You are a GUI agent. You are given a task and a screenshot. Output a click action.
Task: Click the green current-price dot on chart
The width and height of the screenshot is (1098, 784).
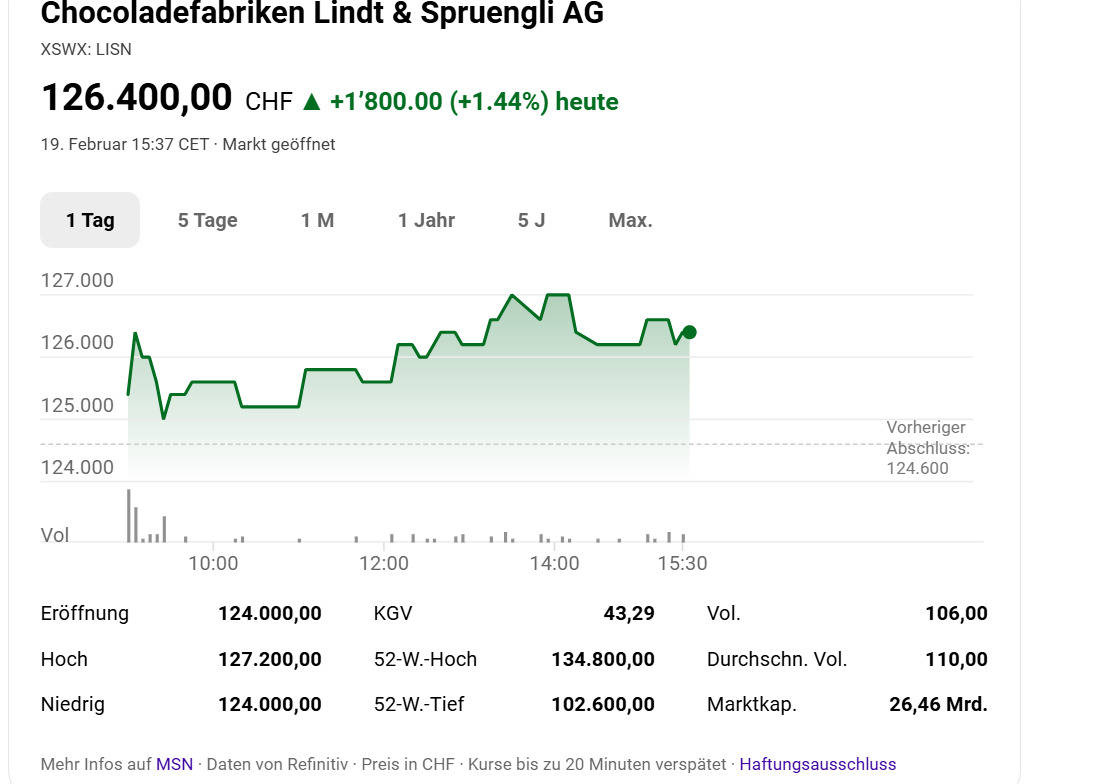pos(689,332)
